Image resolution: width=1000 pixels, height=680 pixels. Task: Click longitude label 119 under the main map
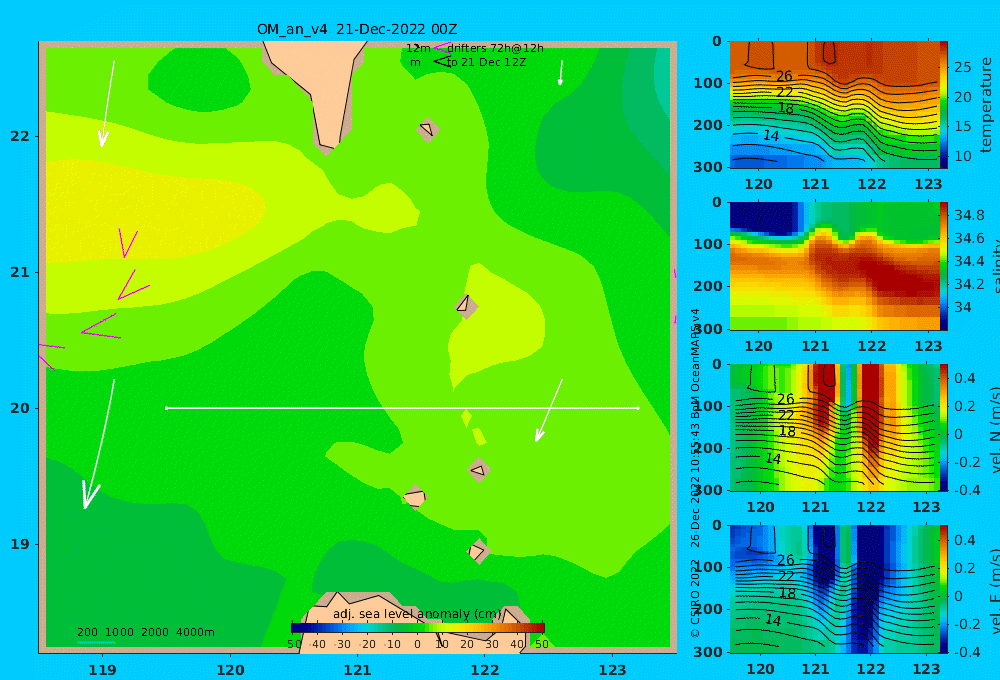point(102,670)
